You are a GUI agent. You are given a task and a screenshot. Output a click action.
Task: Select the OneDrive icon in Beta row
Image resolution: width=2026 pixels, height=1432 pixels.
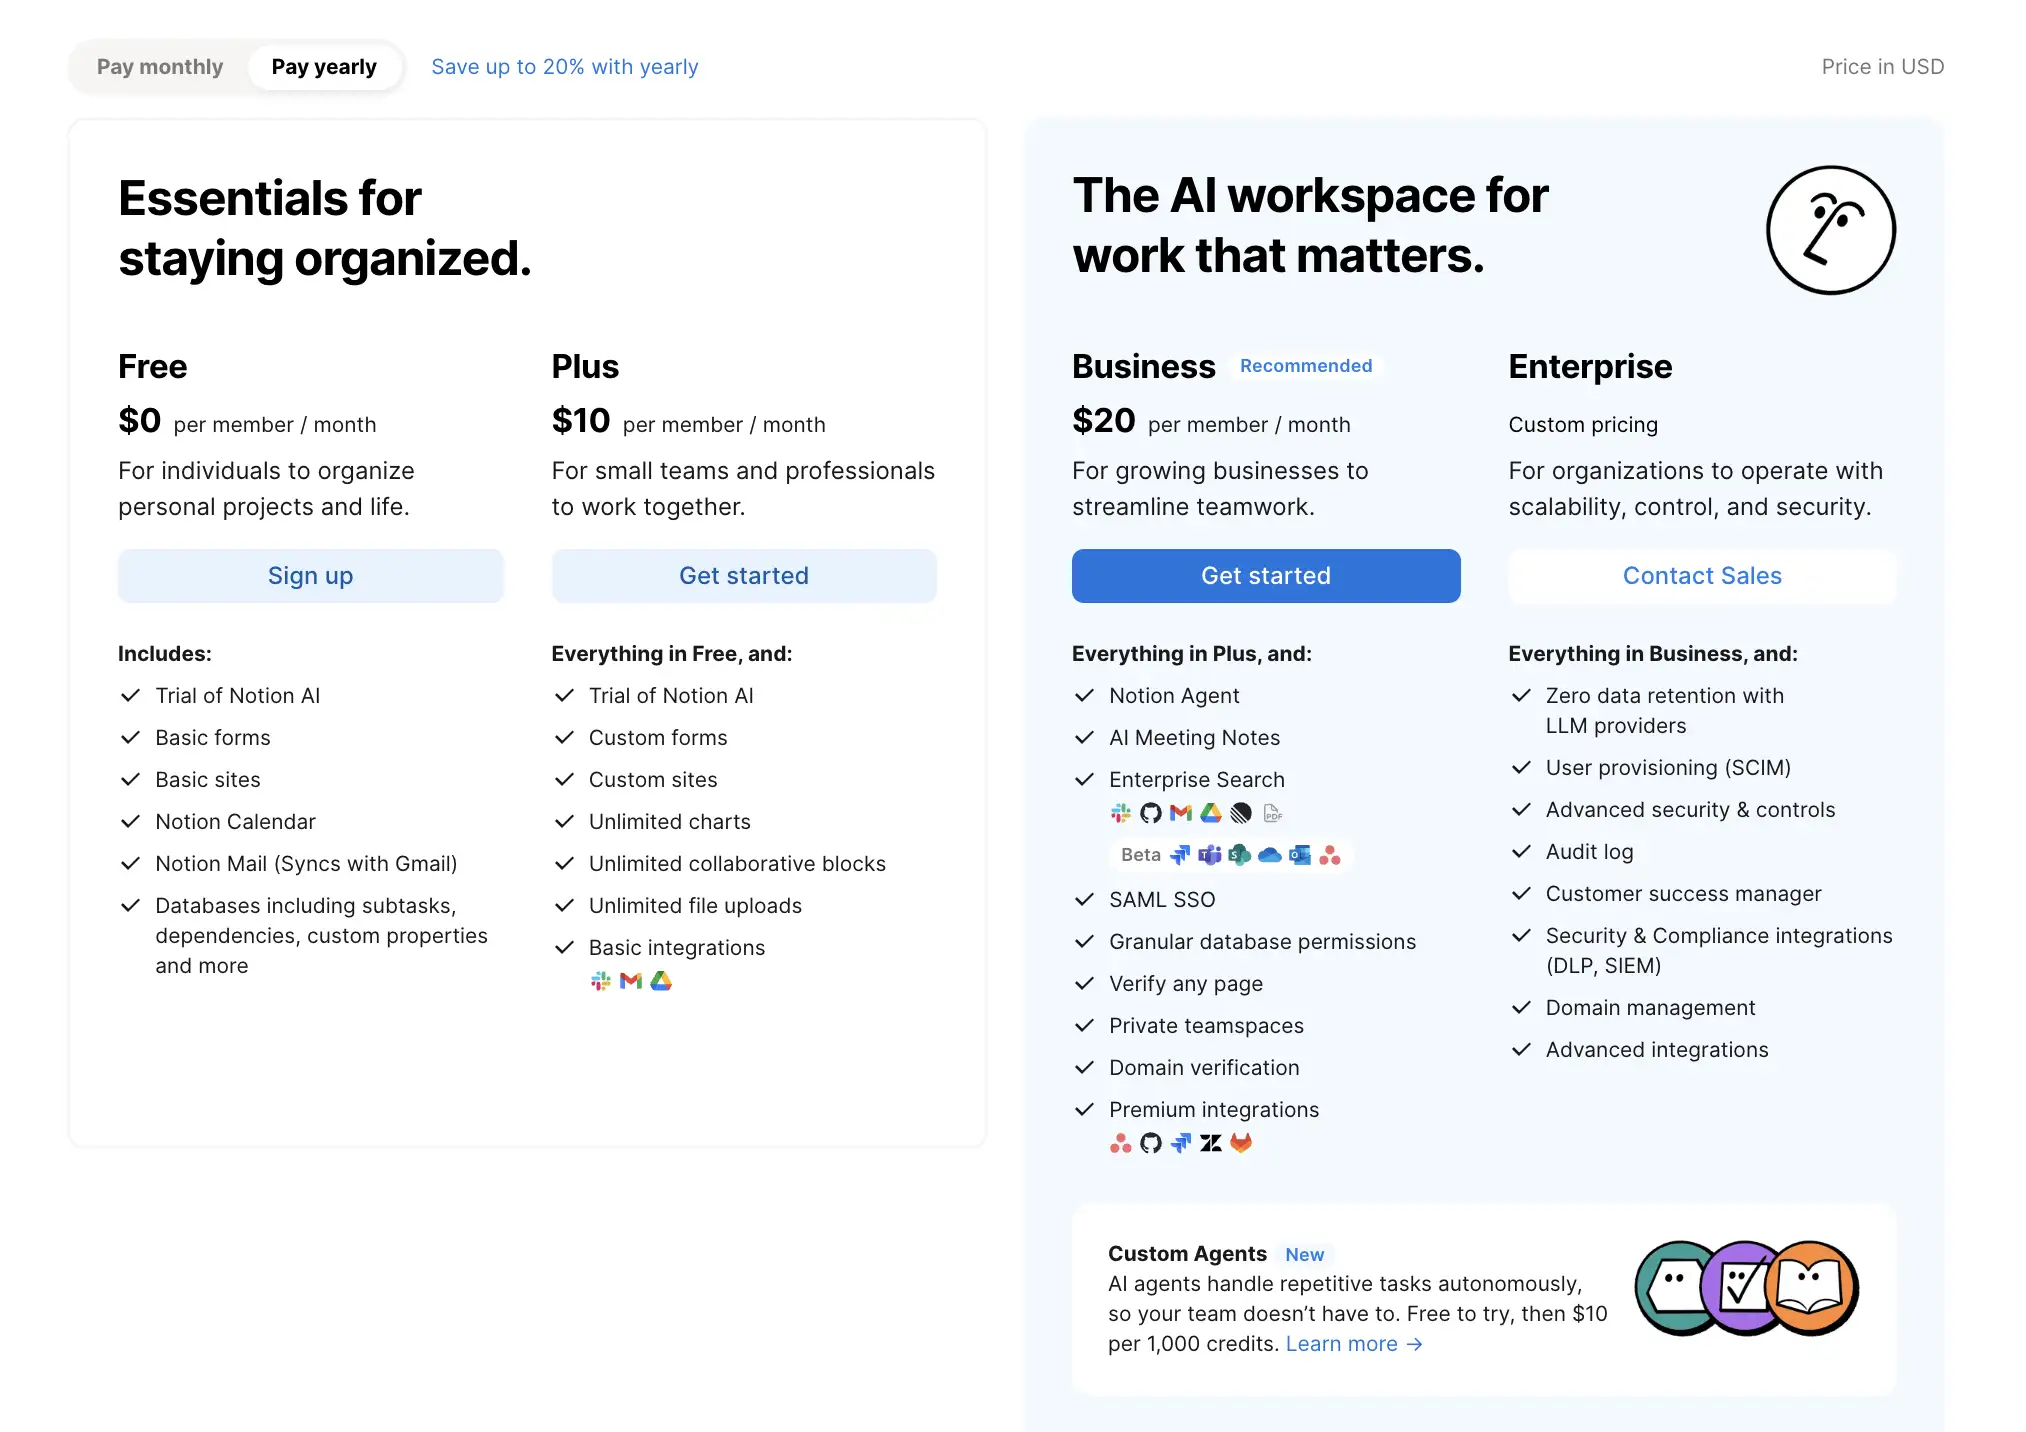tap(1270, 855)
